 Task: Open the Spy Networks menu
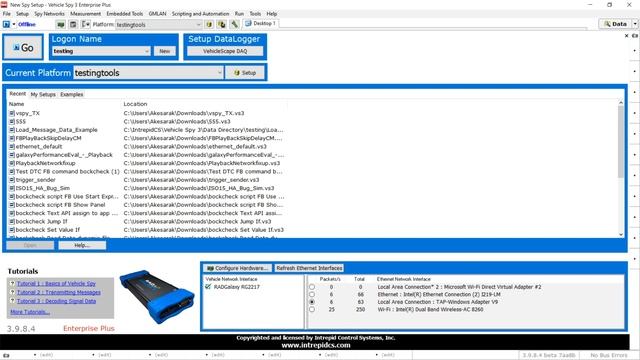click(x=49, y=13)
